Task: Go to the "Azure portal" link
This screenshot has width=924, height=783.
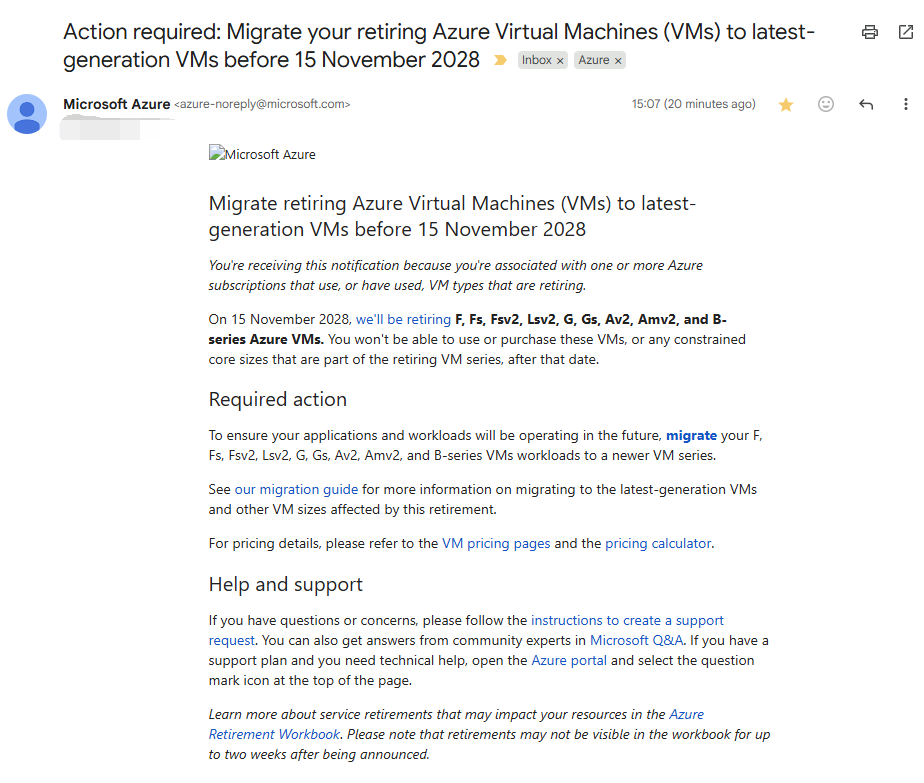Action: tap(569, 660)
